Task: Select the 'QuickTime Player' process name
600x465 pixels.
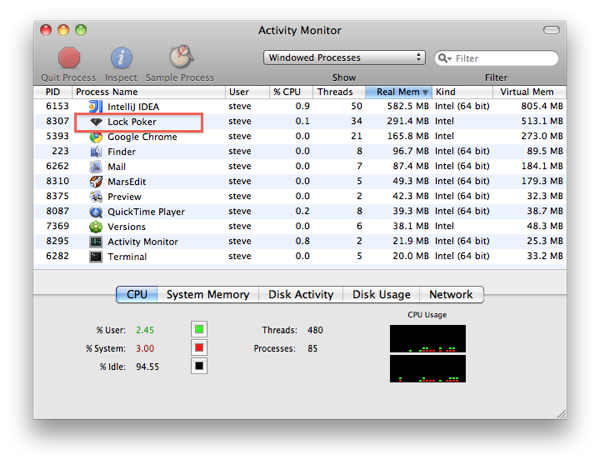Action: point(146,212)
